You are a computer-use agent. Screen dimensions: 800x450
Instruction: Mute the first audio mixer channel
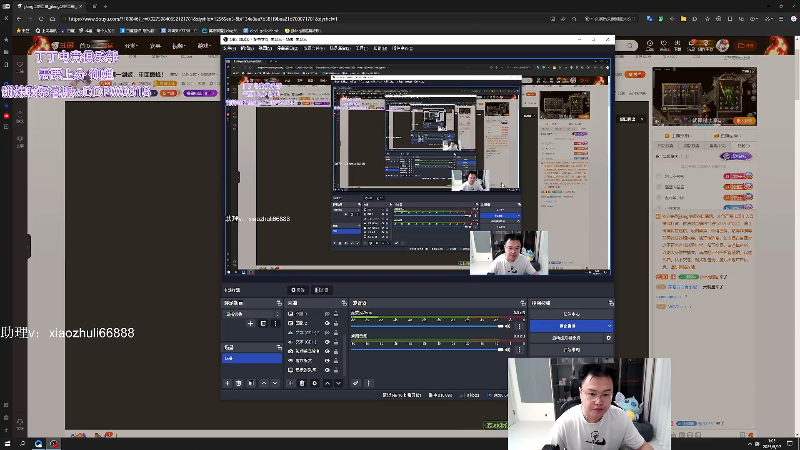point(508,327)
